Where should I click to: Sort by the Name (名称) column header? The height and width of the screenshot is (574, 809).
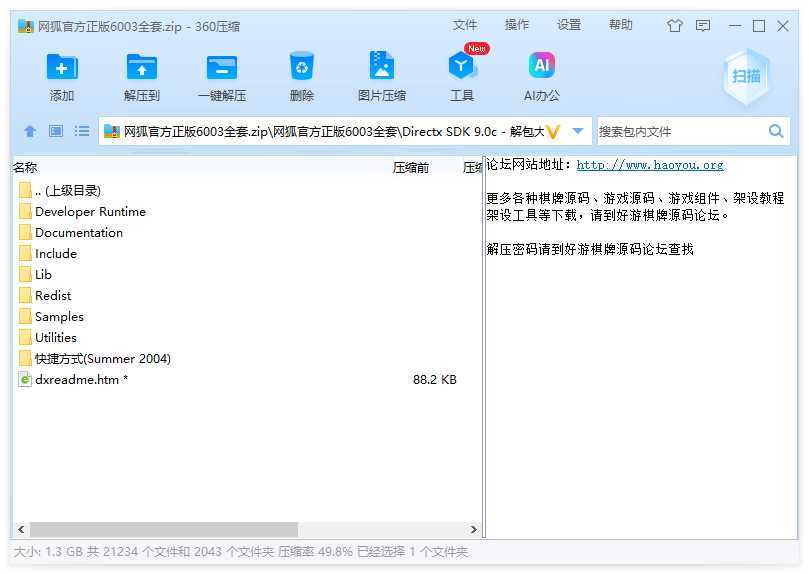25,168
